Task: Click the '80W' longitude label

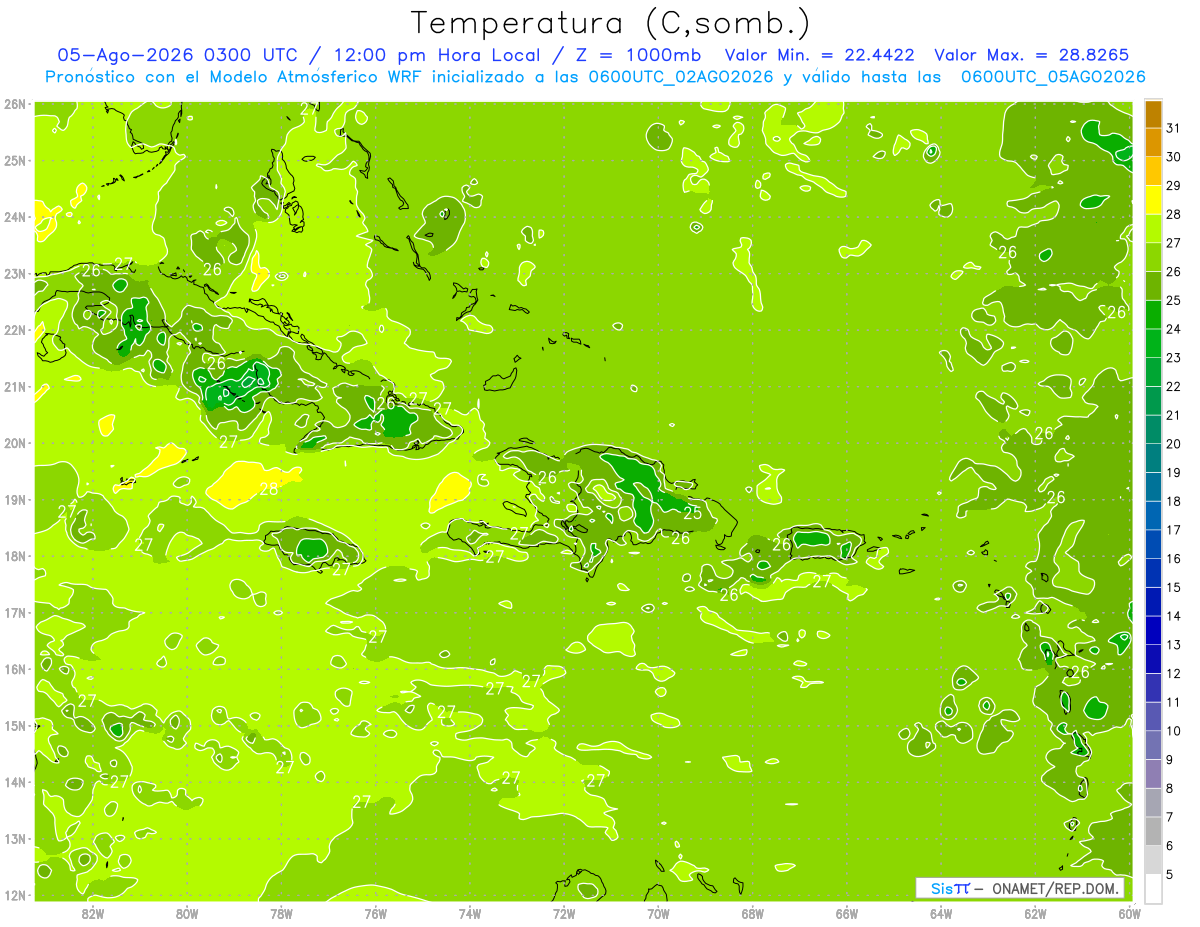Action: tap(187, 913)
